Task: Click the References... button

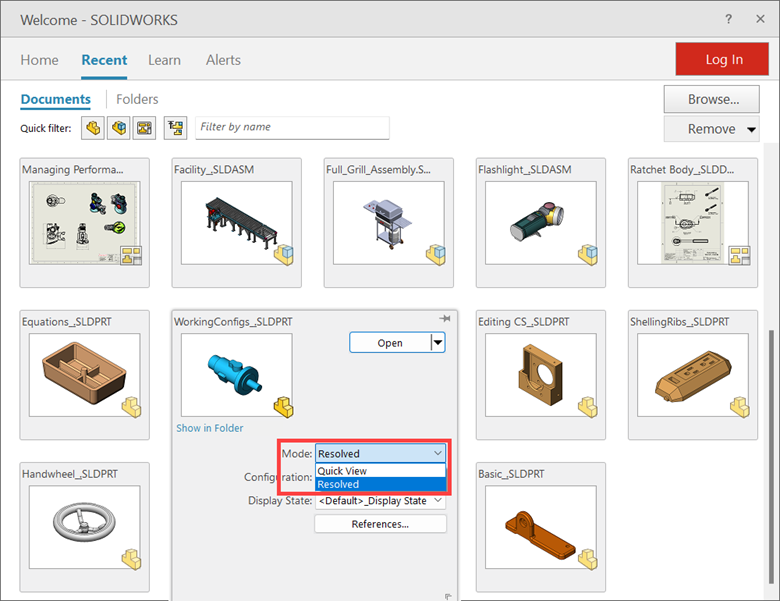Action: click(381, 524)
